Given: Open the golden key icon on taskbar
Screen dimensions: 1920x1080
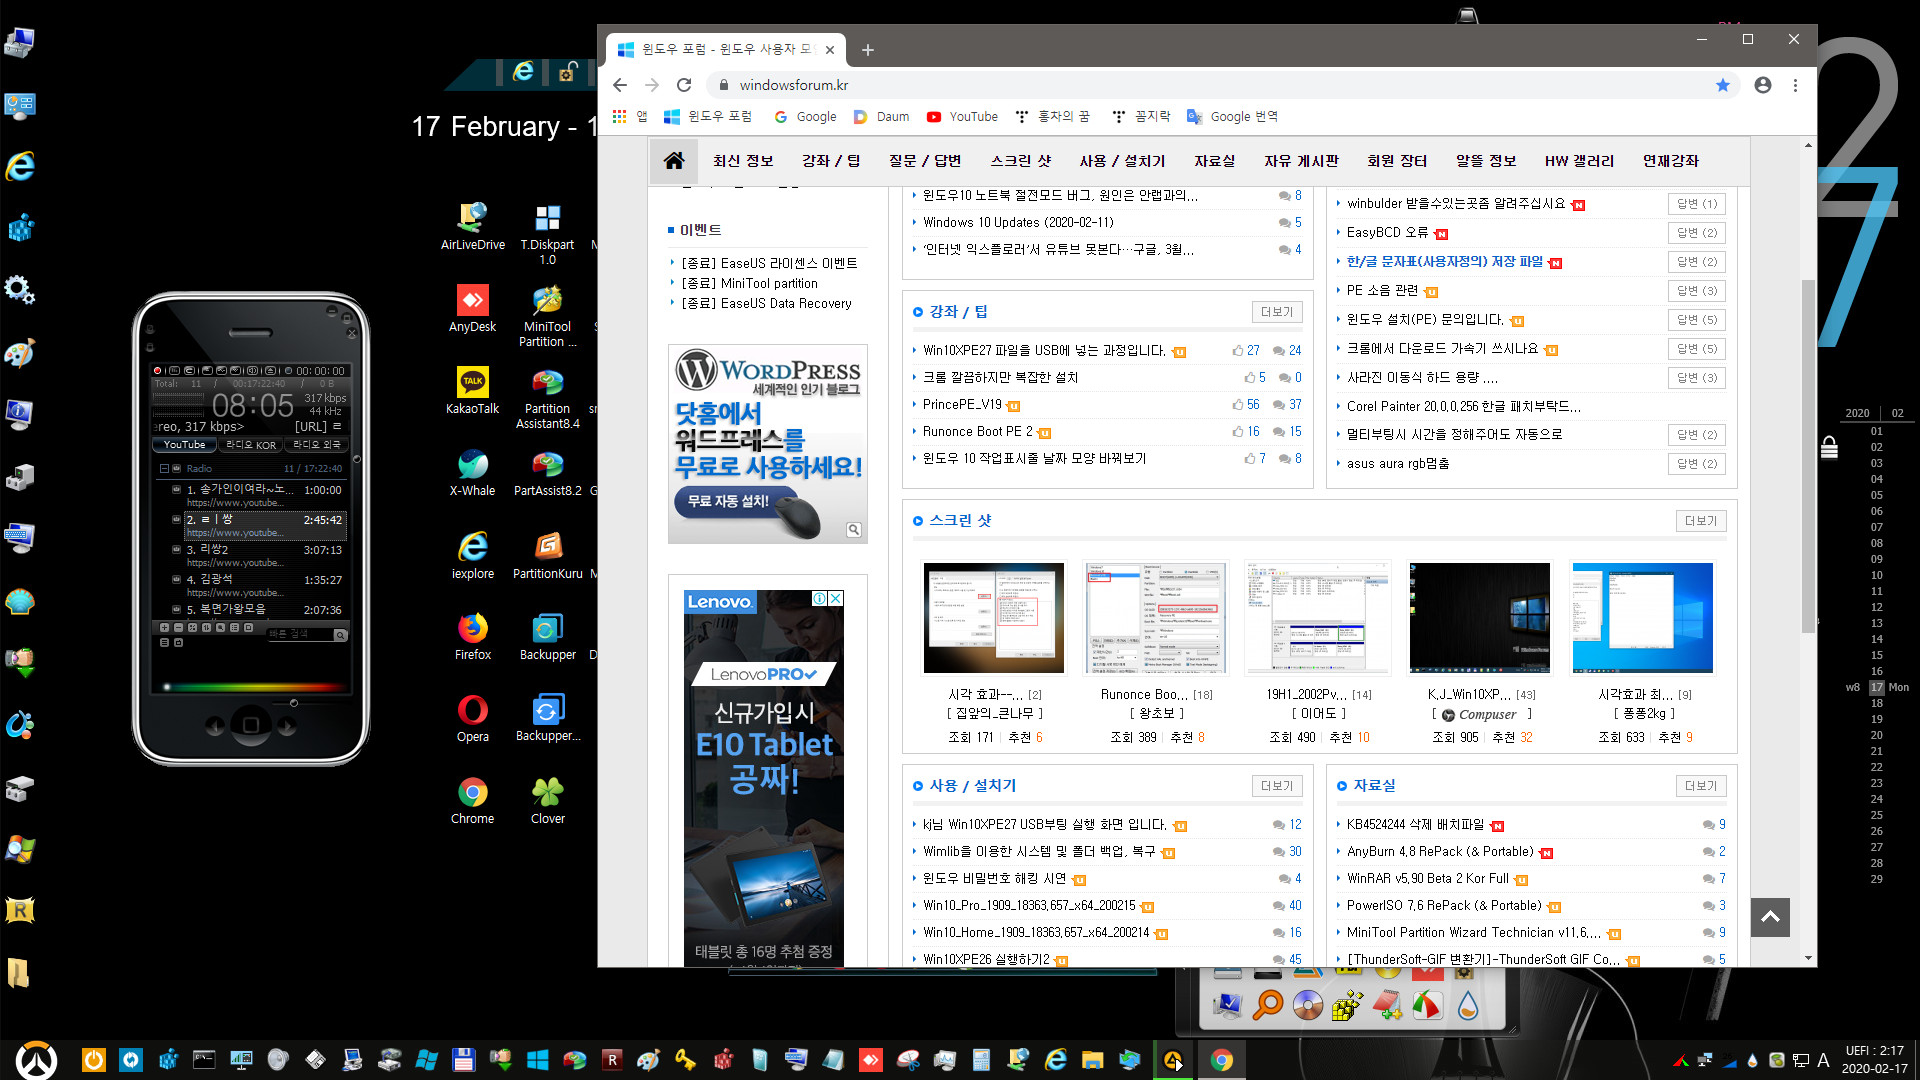Looking at the screenshot, I should click(x=685, y=1059).
